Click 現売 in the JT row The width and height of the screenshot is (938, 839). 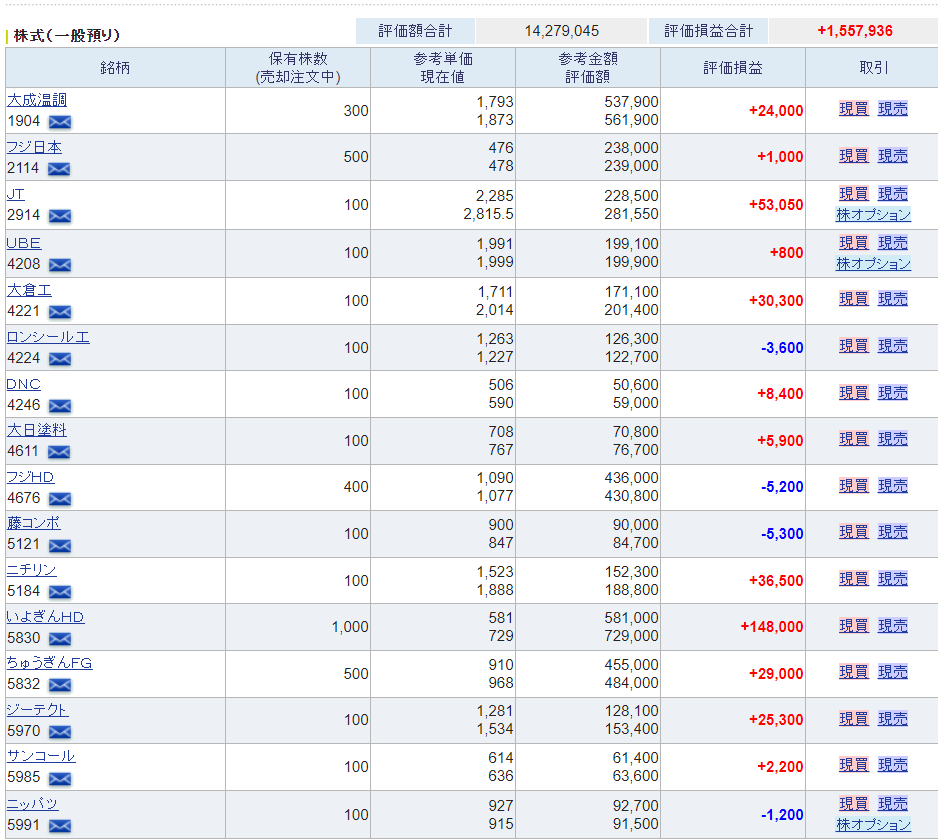[893, 194]
